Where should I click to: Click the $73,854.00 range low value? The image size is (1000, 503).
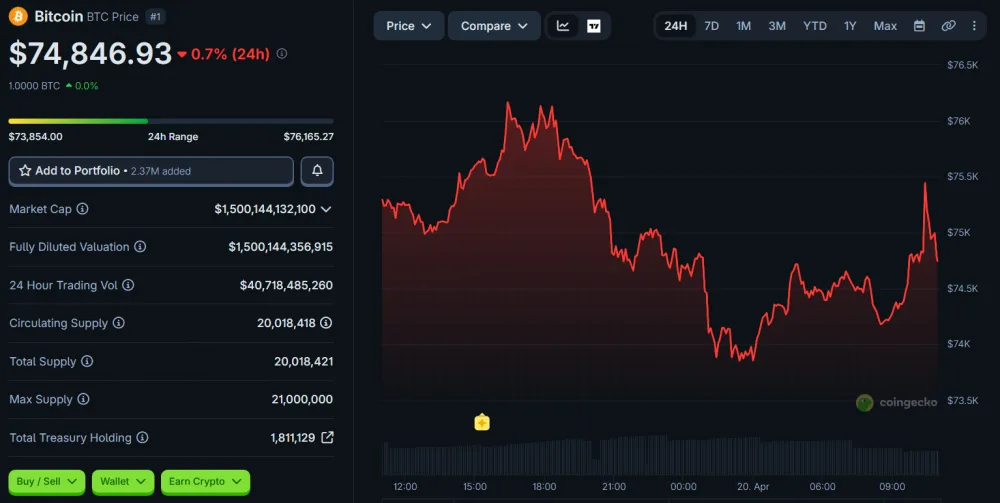(36, 136)
